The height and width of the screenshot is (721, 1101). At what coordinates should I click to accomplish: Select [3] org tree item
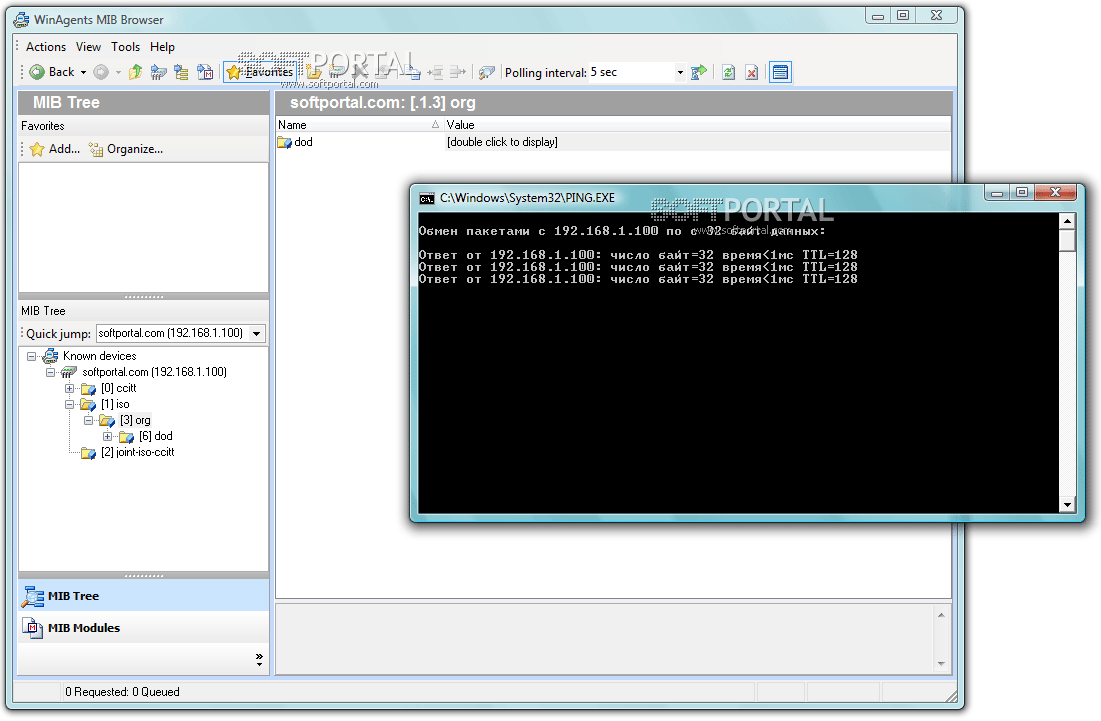pos(135,421)
